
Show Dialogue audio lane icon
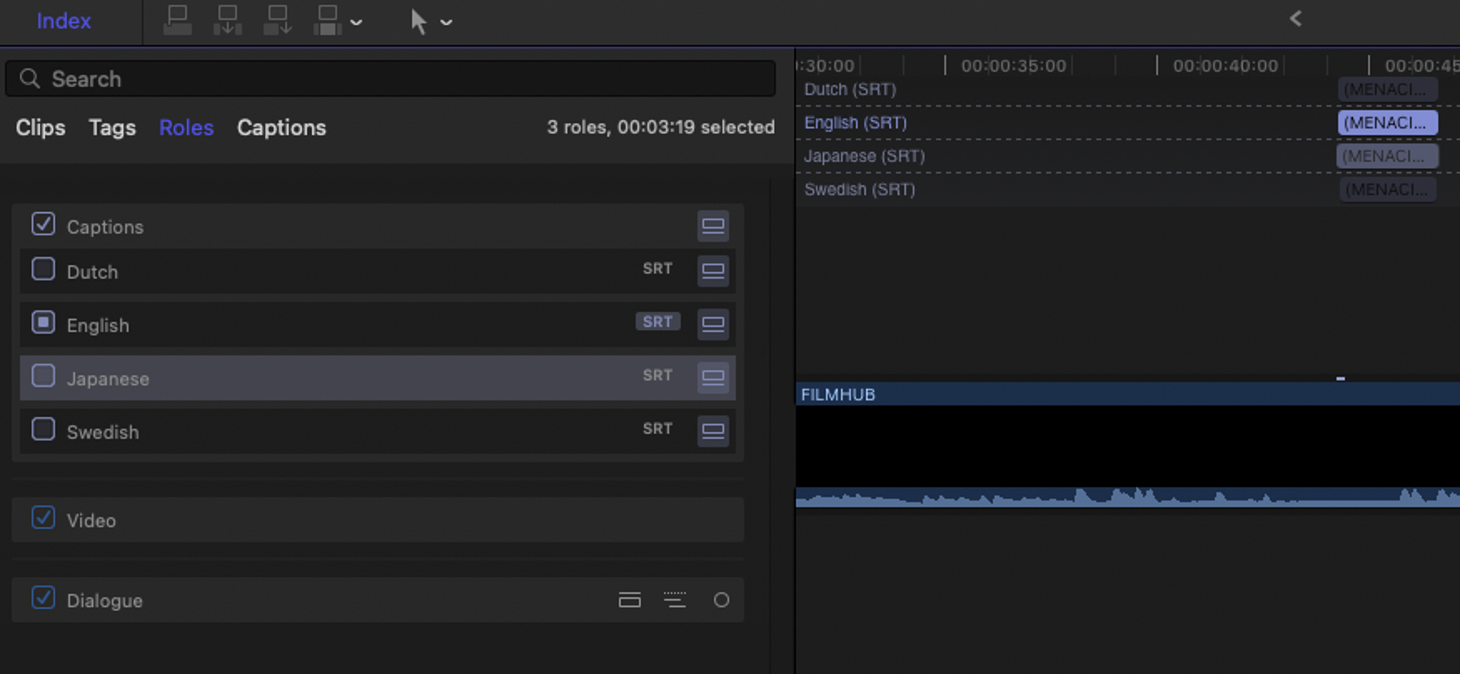pyautogui.click(x=630, y=600)
